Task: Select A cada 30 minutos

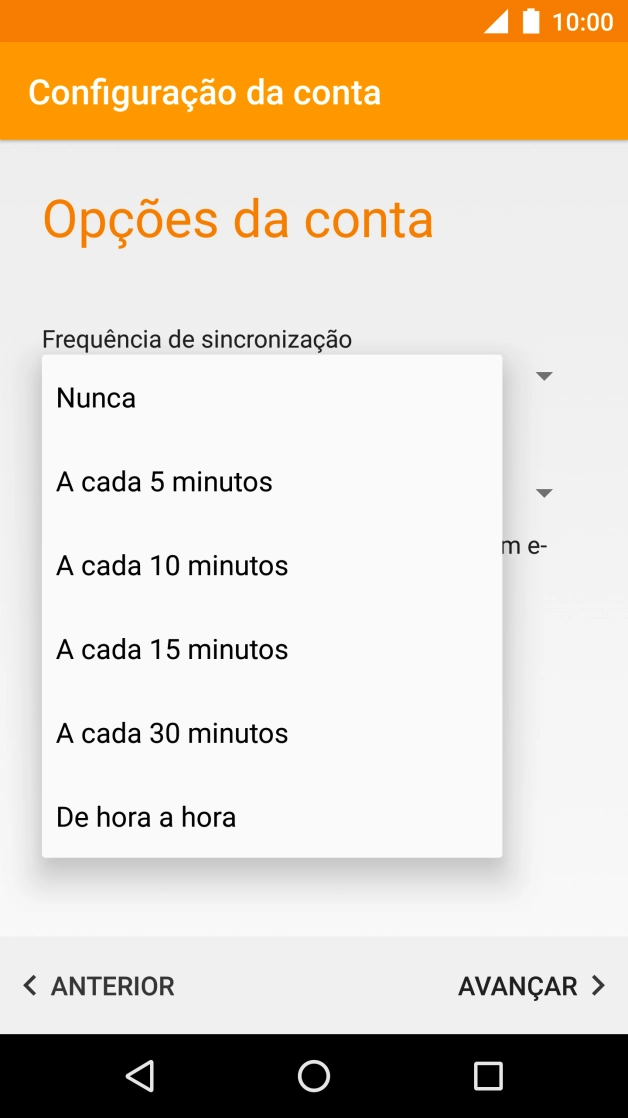Action: tap(170, 733)
